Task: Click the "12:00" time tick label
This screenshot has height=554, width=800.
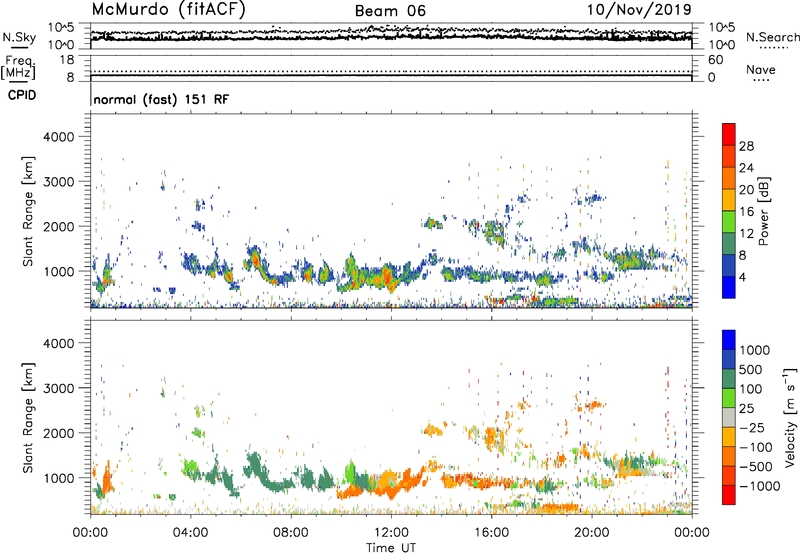Action: [x=391, y=533]
